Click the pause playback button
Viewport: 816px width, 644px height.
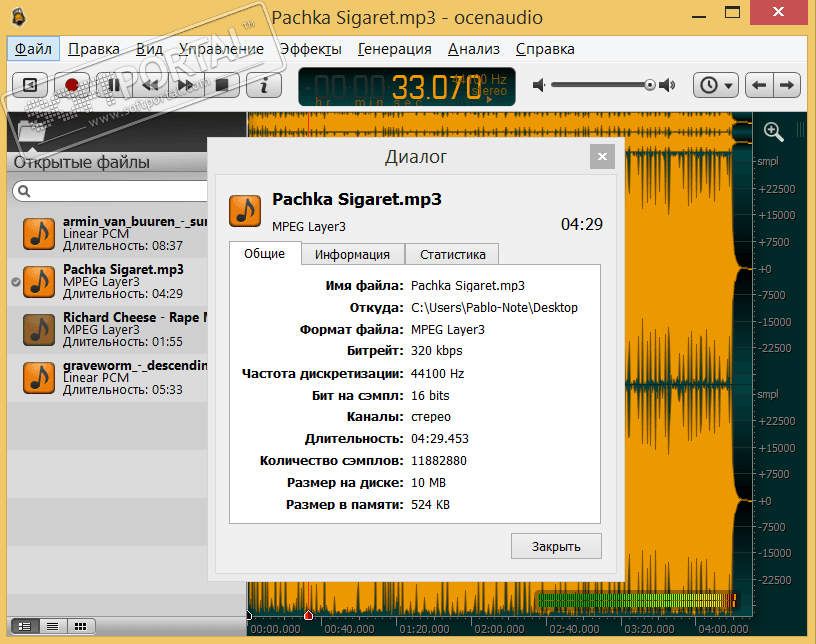[113, 85]
